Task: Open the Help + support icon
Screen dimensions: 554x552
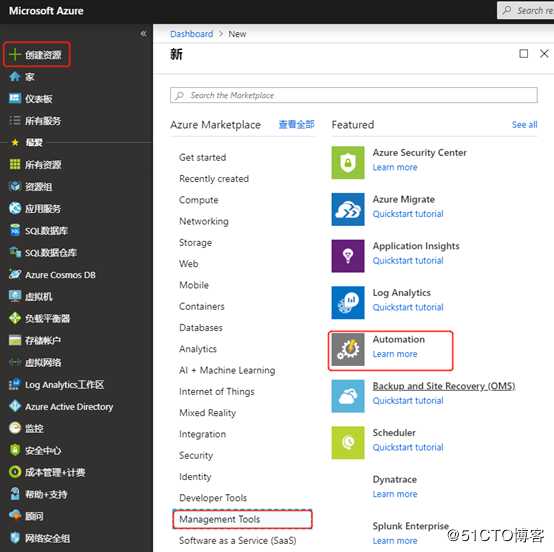Action: tap(15, 494)
